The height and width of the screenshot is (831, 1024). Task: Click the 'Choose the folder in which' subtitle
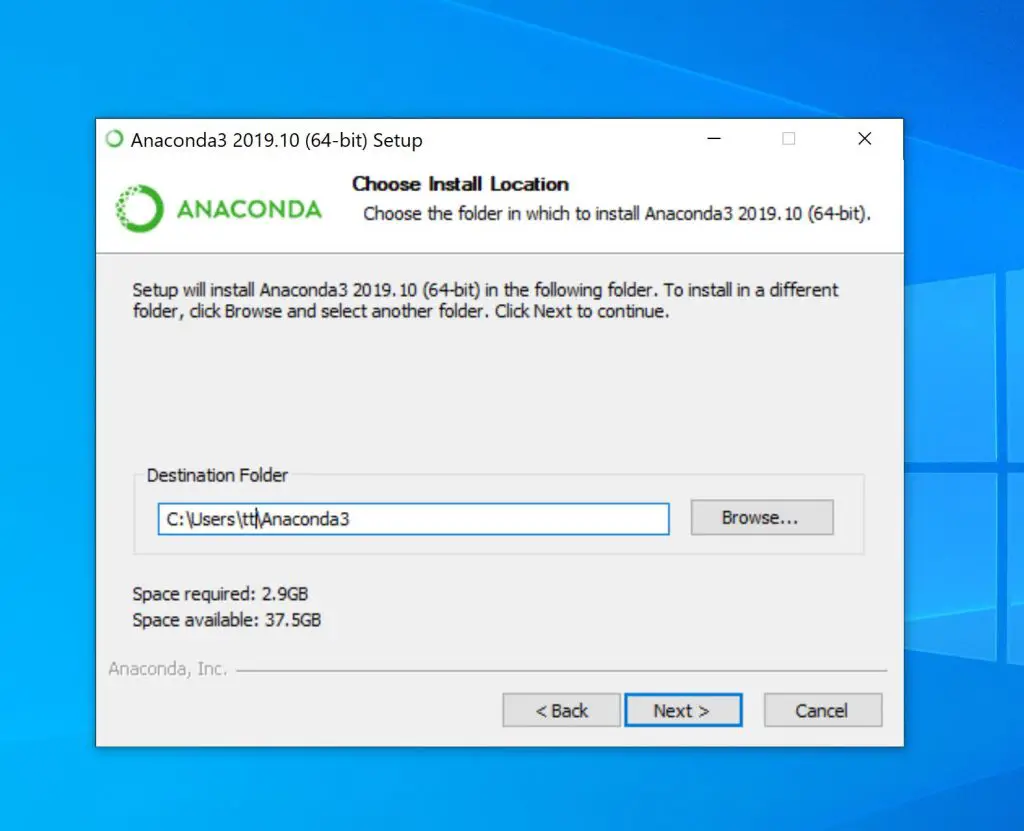pyautogui.click(x=617, y=214)
